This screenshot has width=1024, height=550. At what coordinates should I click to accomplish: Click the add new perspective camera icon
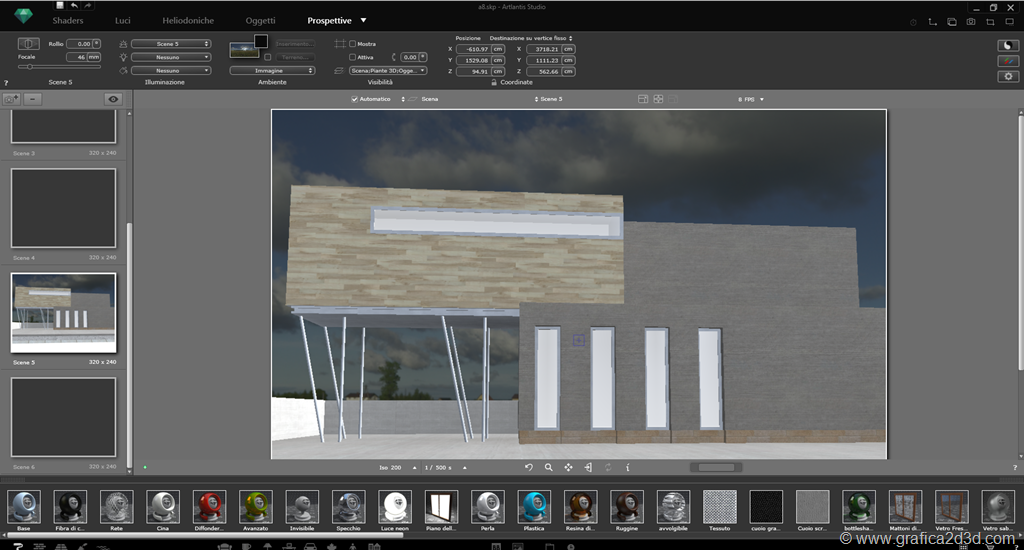point(12,99)
